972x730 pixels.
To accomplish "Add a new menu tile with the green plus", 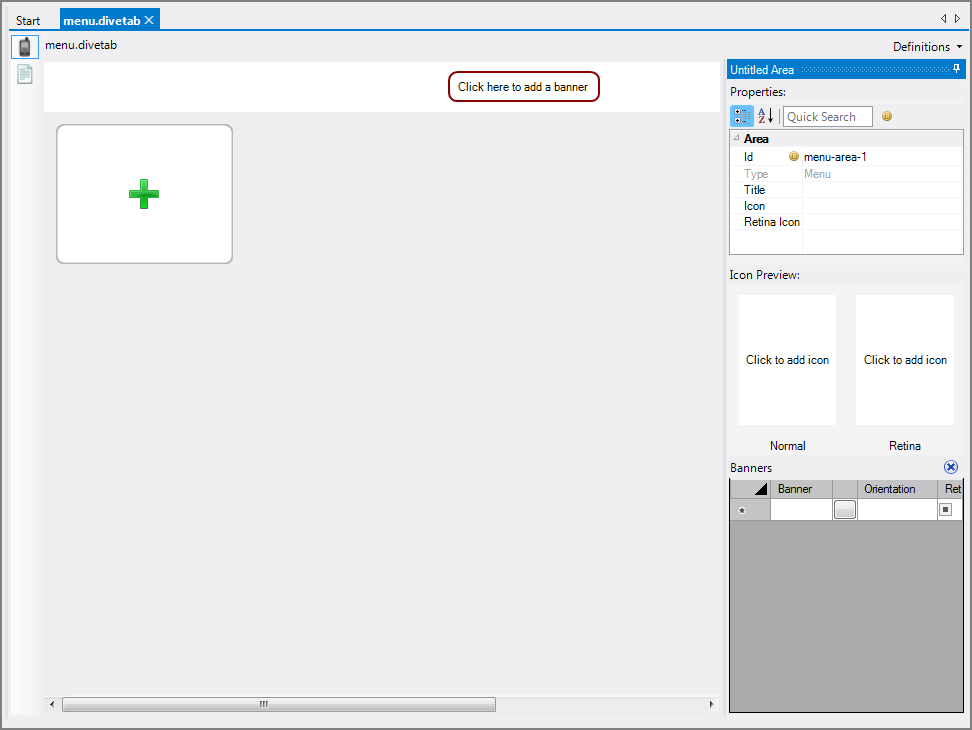I will point(144,193).
